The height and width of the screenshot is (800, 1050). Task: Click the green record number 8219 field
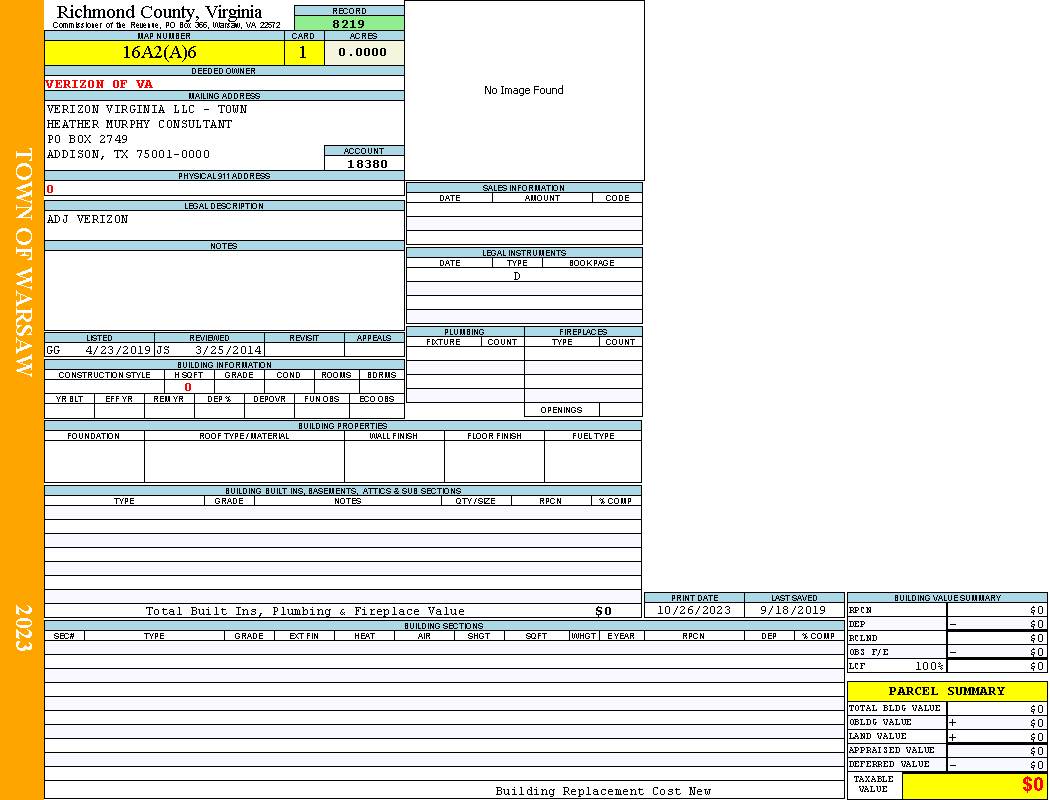pyautogui.click(x=349, y=23)
